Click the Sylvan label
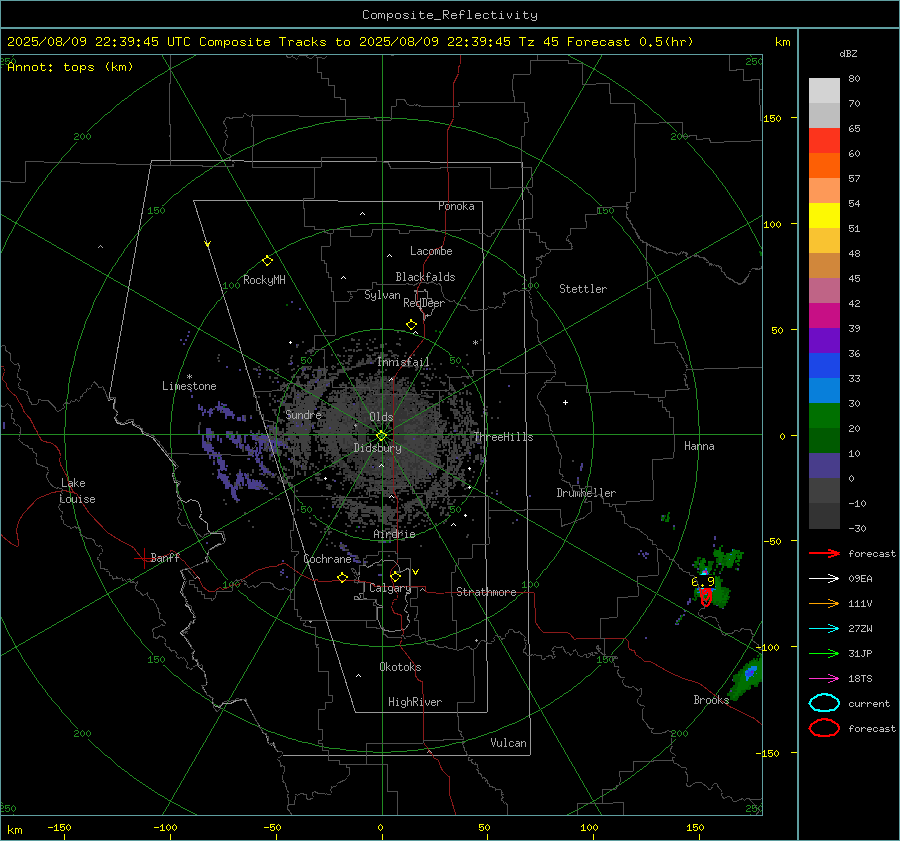Viewport: 900px width, 841px height. 382,295
